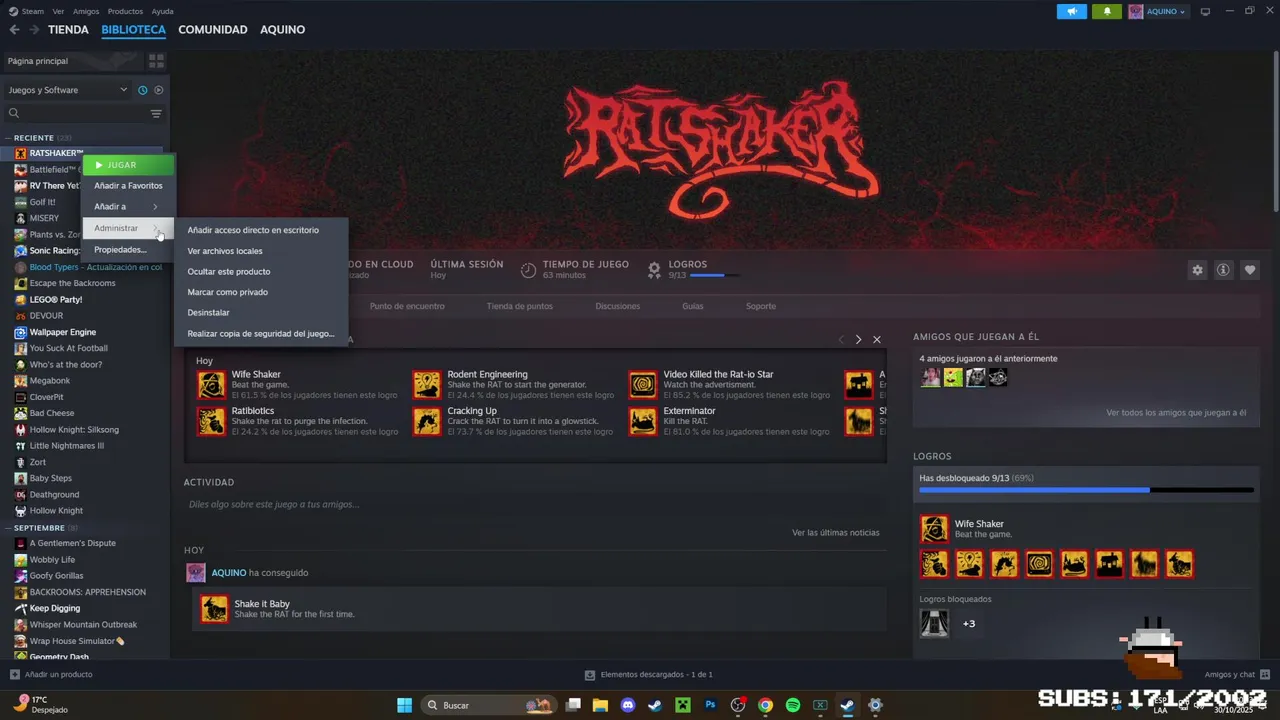
Task: Open Amigos y chat panel
Action: tap(1237, 675)
